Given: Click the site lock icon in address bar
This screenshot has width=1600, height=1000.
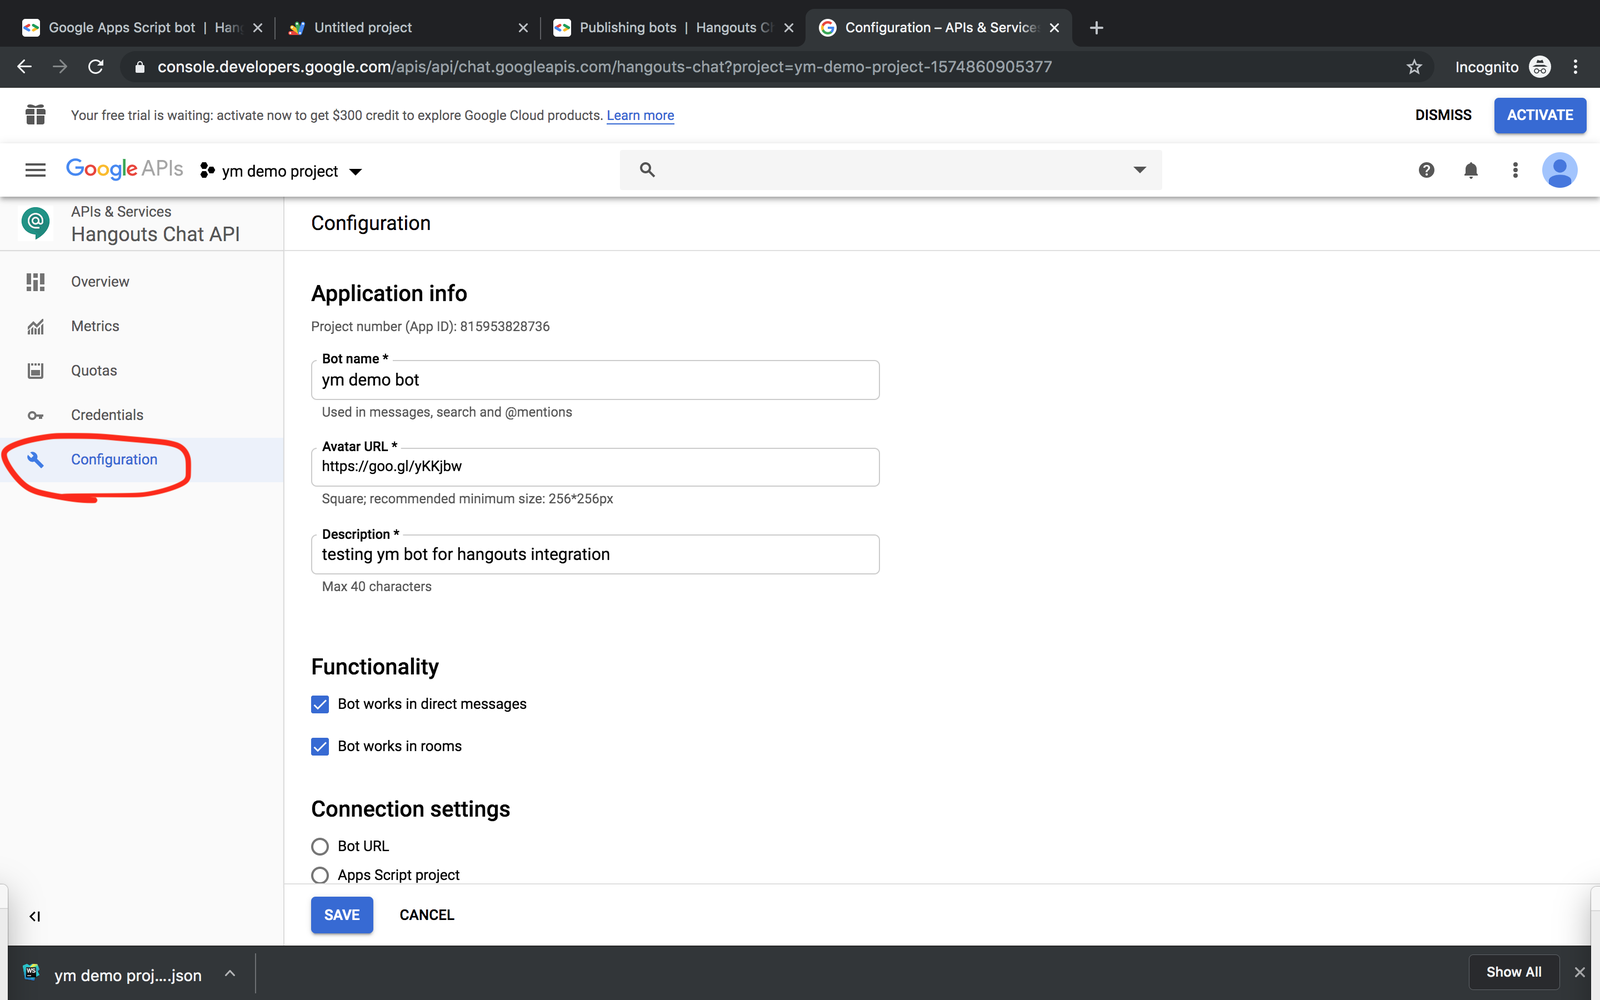Looking at the screenshot, I should pyautogui.click(x=139, y=67).
